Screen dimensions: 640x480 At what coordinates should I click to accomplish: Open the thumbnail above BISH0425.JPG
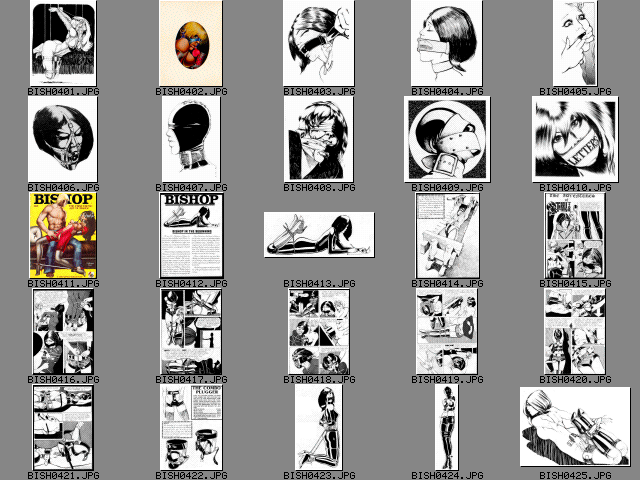575,427
